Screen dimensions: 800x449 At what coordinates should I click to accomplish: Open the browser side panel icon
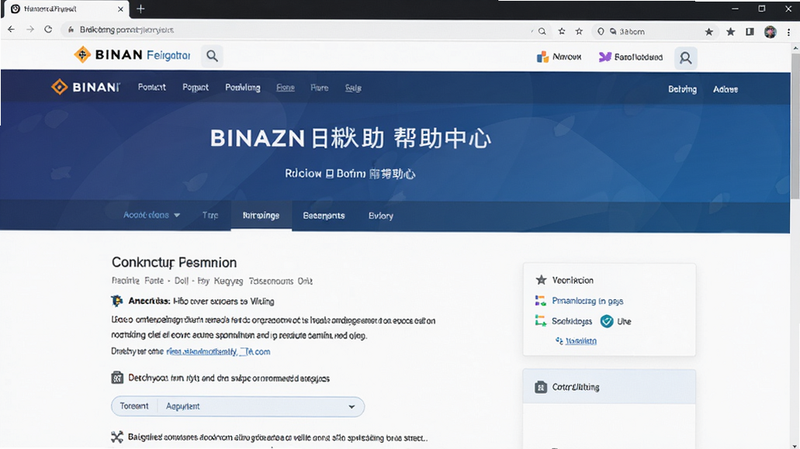click(x=749, y=32)
